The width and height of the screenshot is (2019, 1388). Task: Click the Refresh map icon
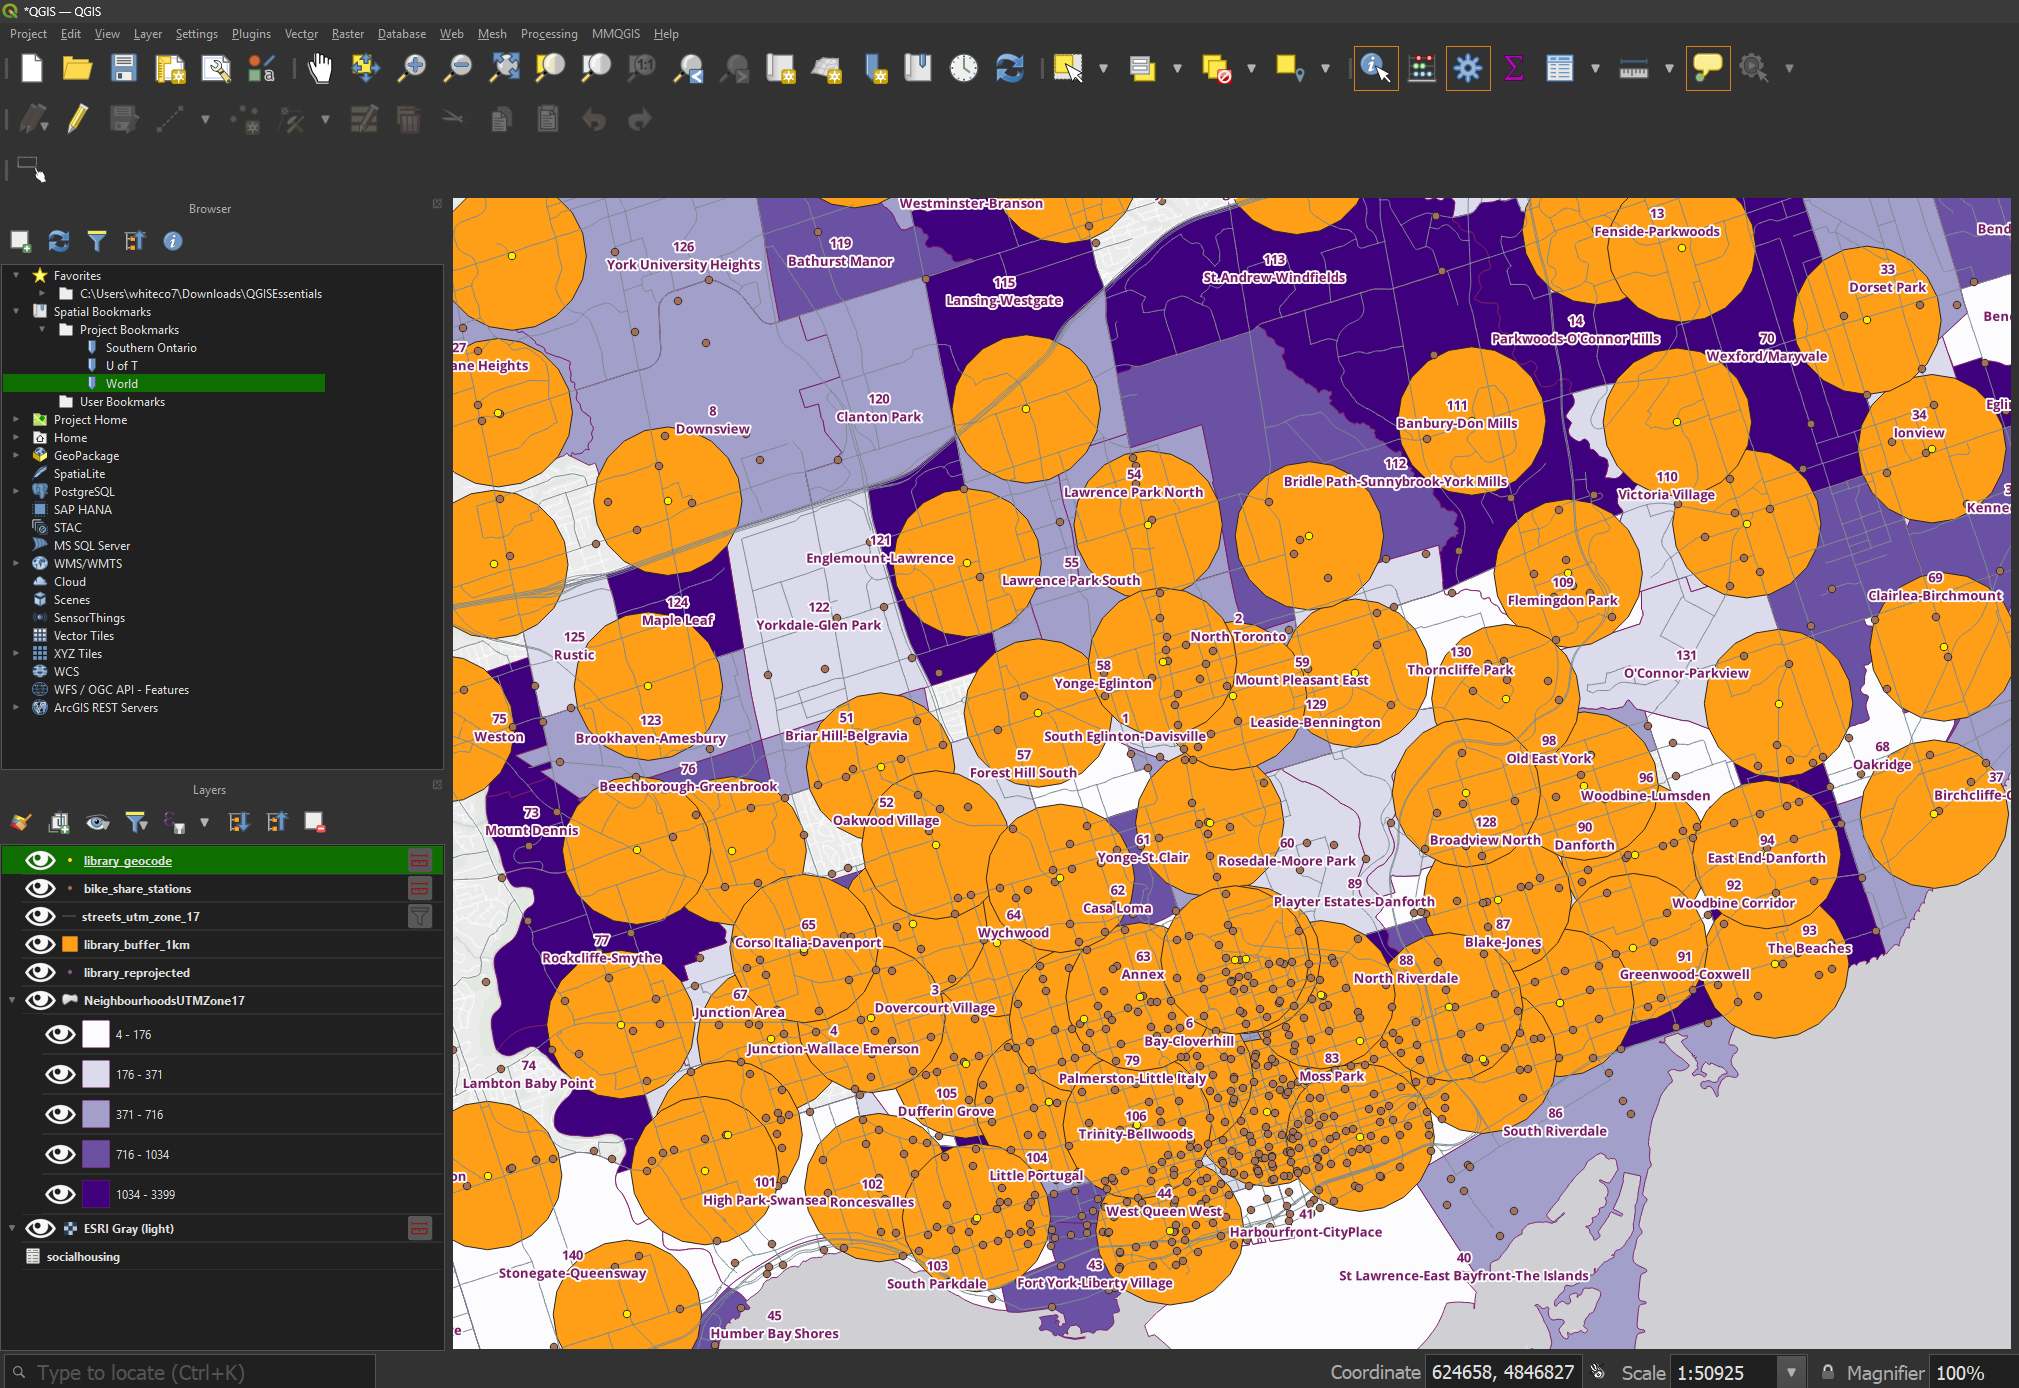click(1010, 68)
